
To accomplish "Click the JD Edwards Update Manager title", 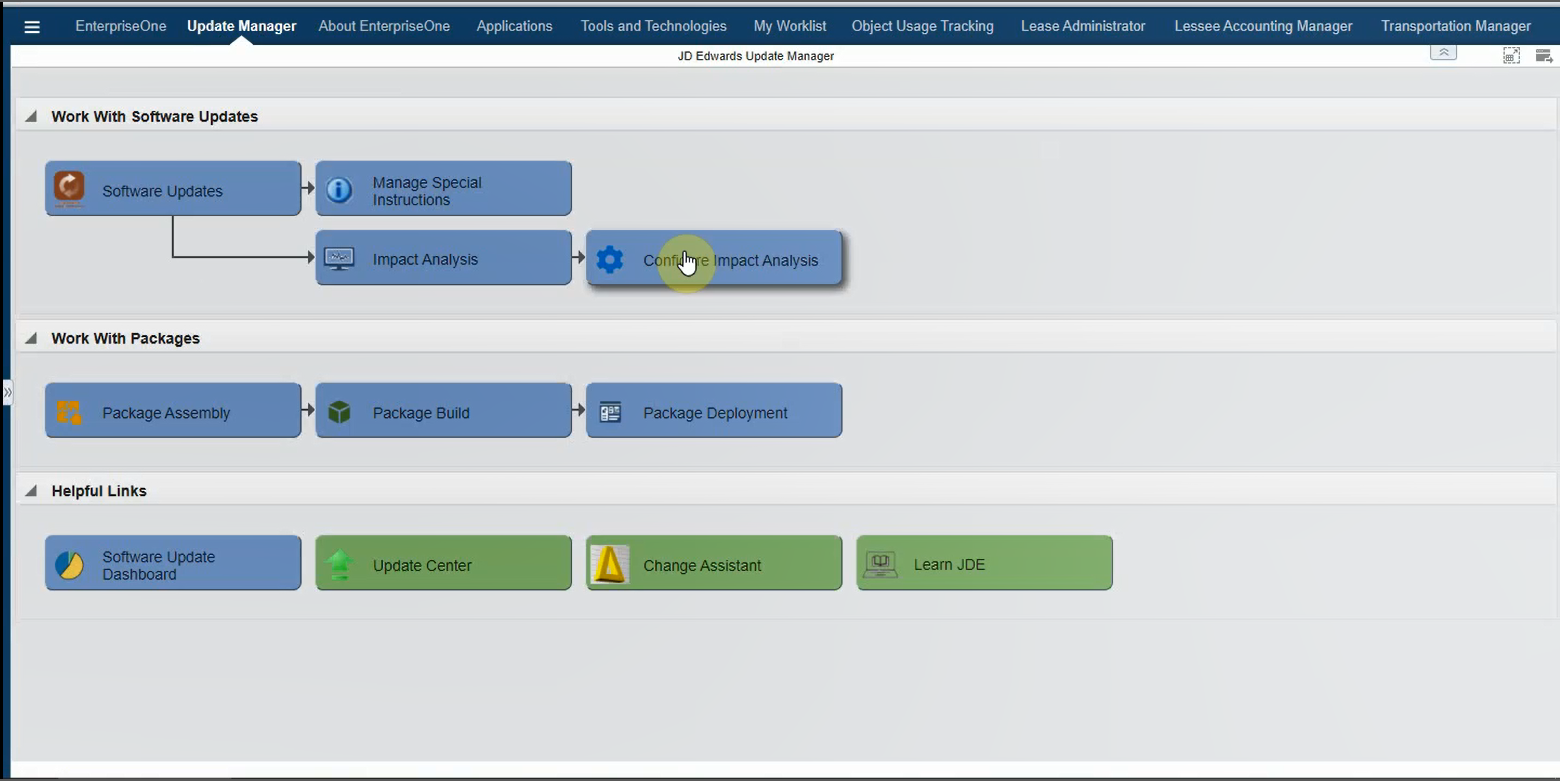I will [756, 56].
